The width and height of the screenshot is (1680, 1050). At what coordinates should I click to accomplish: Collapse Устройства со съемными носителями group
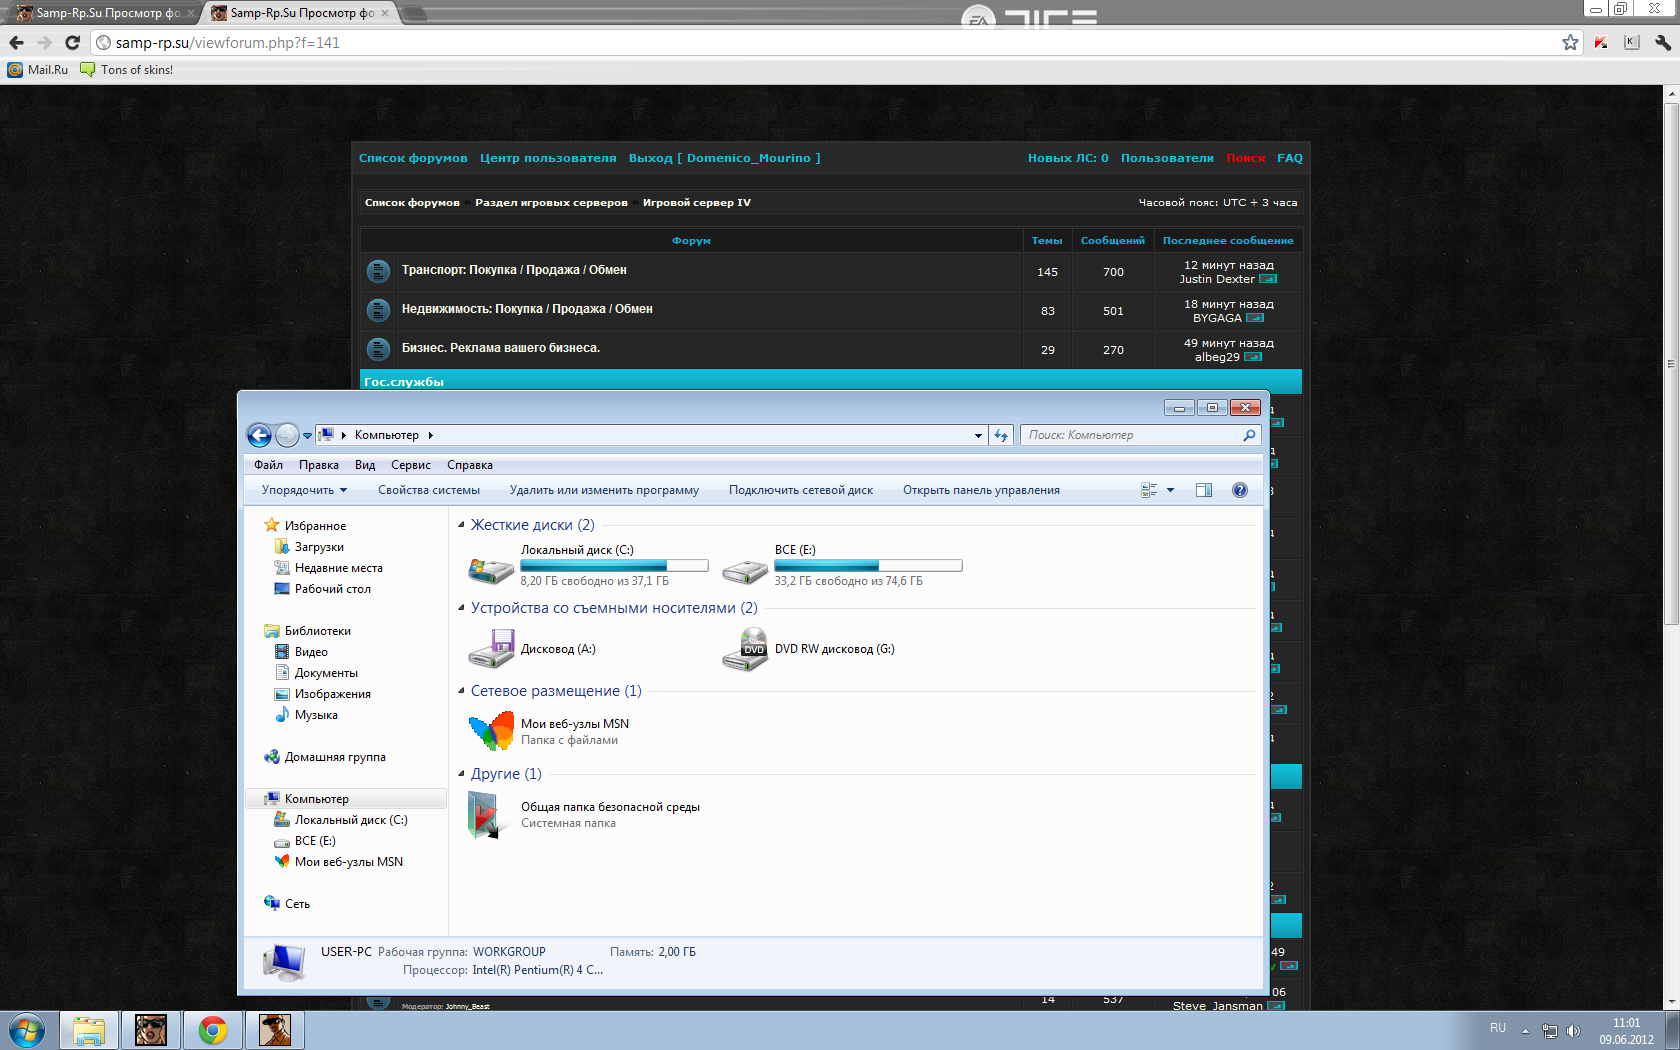click(x=462, y=608)
